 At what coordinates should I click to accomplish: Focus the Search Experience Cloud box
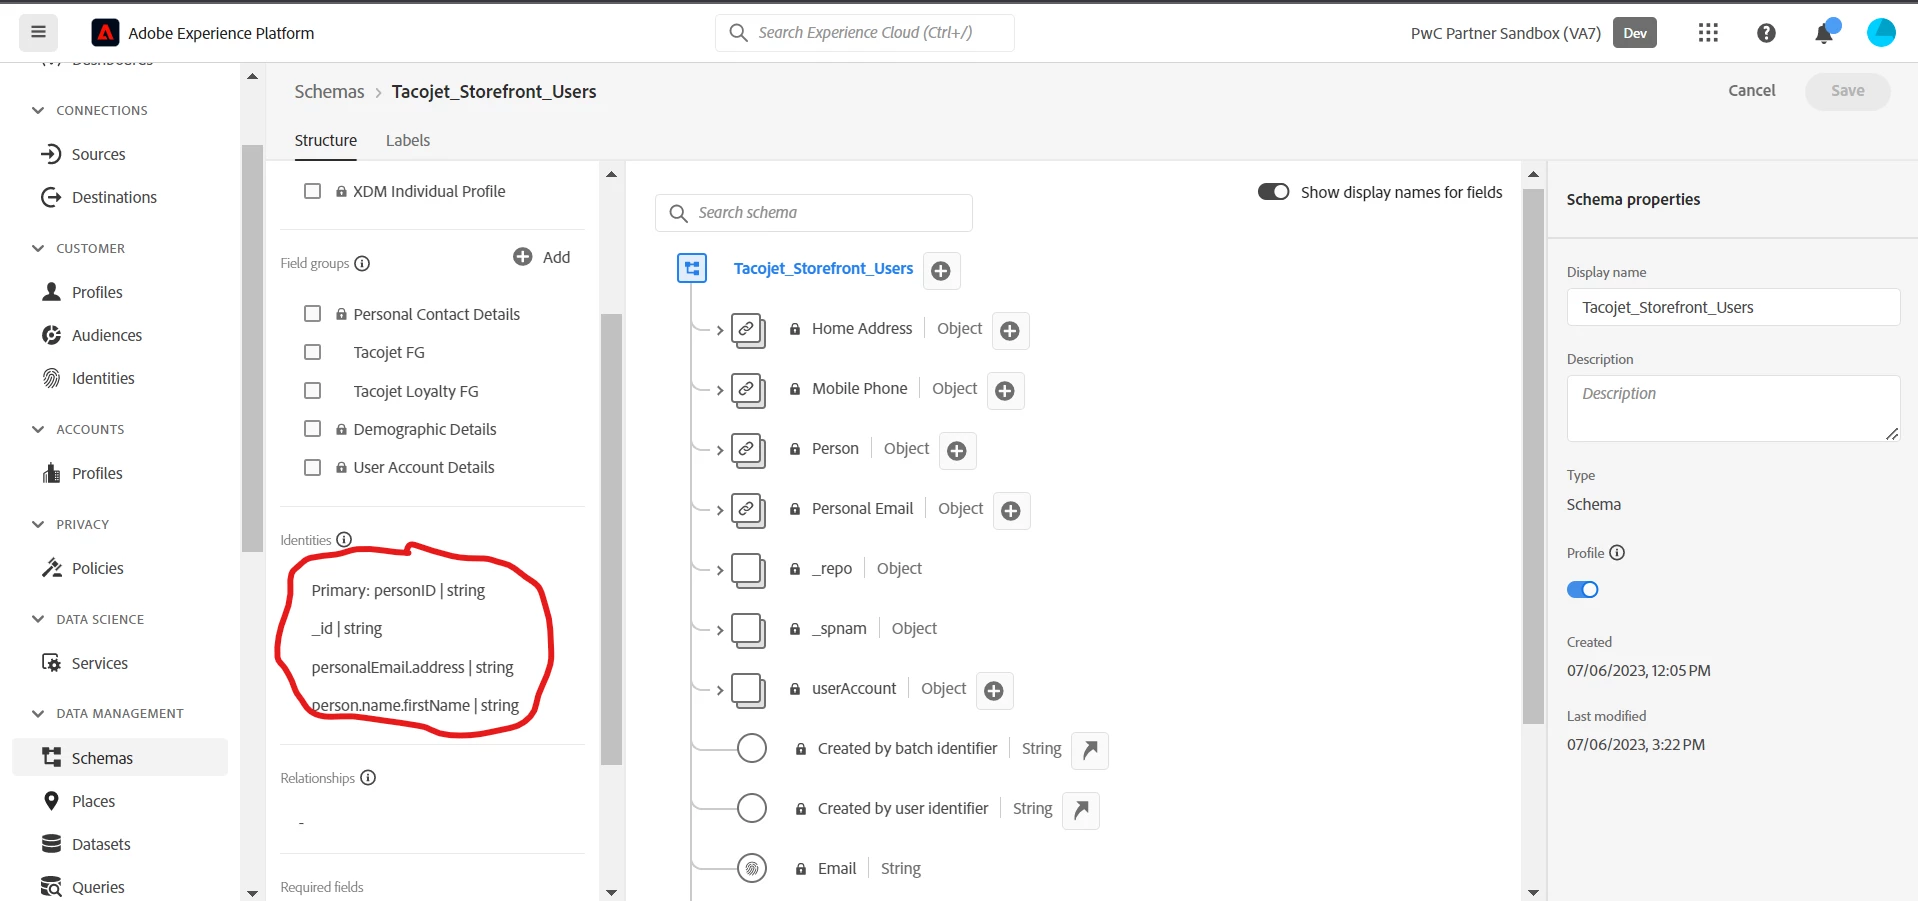(x=865, y=33)
